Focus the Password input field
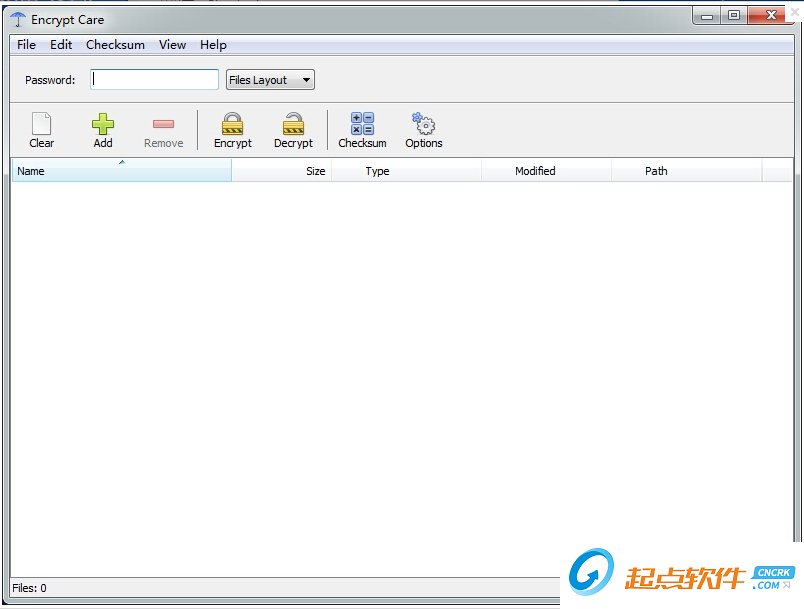 (154, 79)
